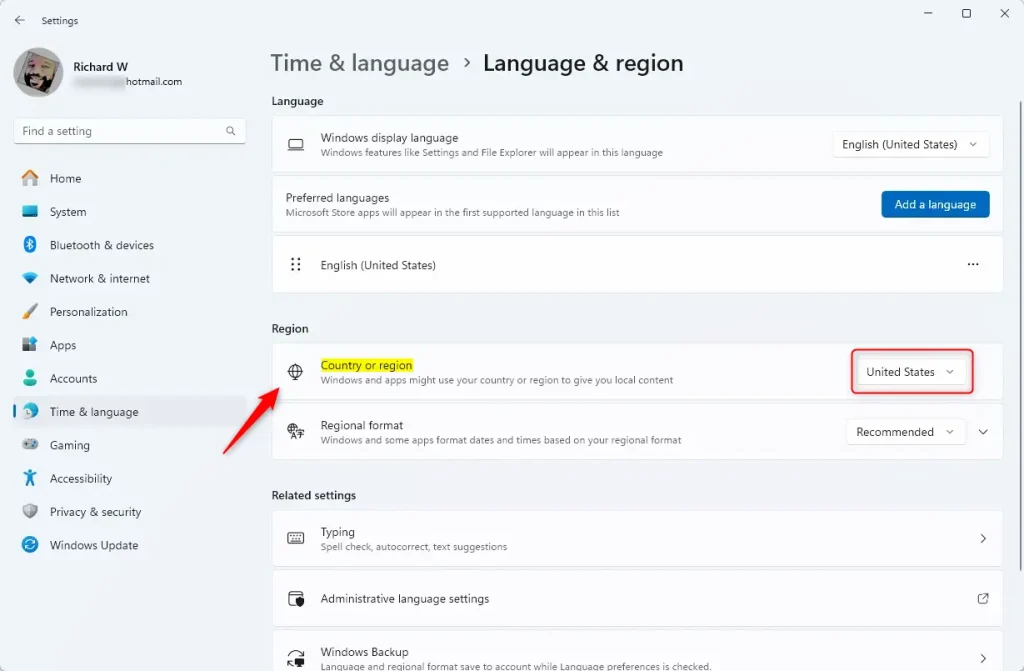Click the globe icon next to Country or region
The height and width of the screenshot is (671, 1024).
(295, 372)
